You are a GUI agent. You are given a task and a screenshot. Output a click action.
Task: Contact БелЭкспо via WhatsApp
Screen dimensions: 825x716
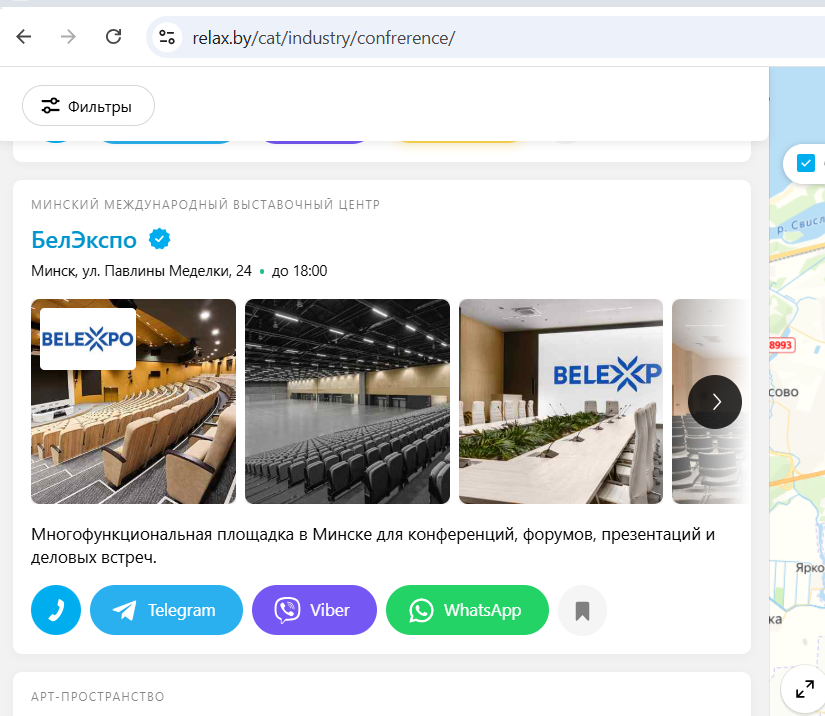467,610
